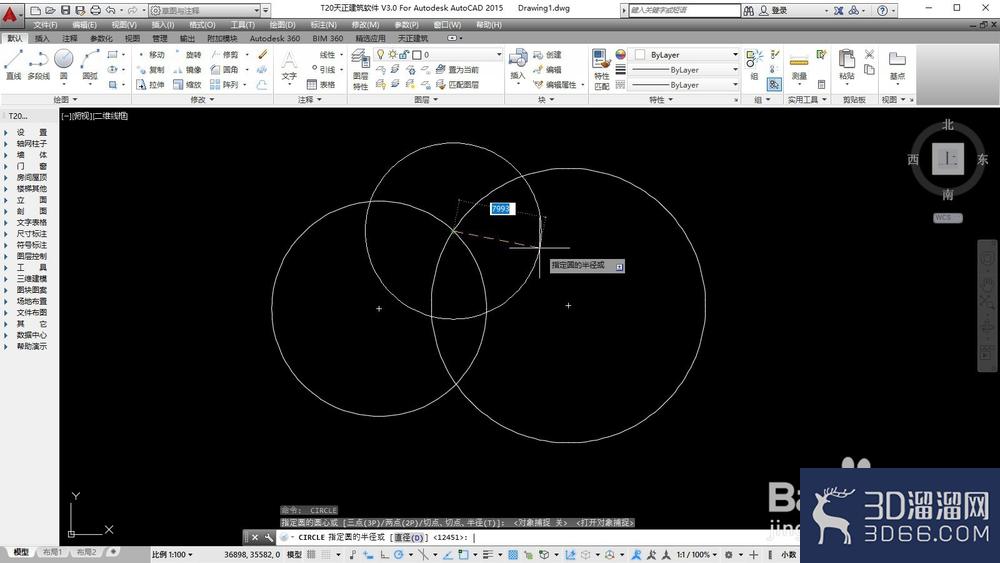Toggle ortho mode in status bar
This screenshot has height=563, width=1000.
coord(385,555)
